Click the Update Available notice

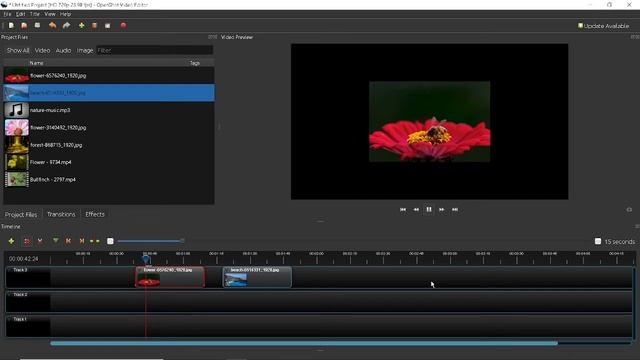603,26
